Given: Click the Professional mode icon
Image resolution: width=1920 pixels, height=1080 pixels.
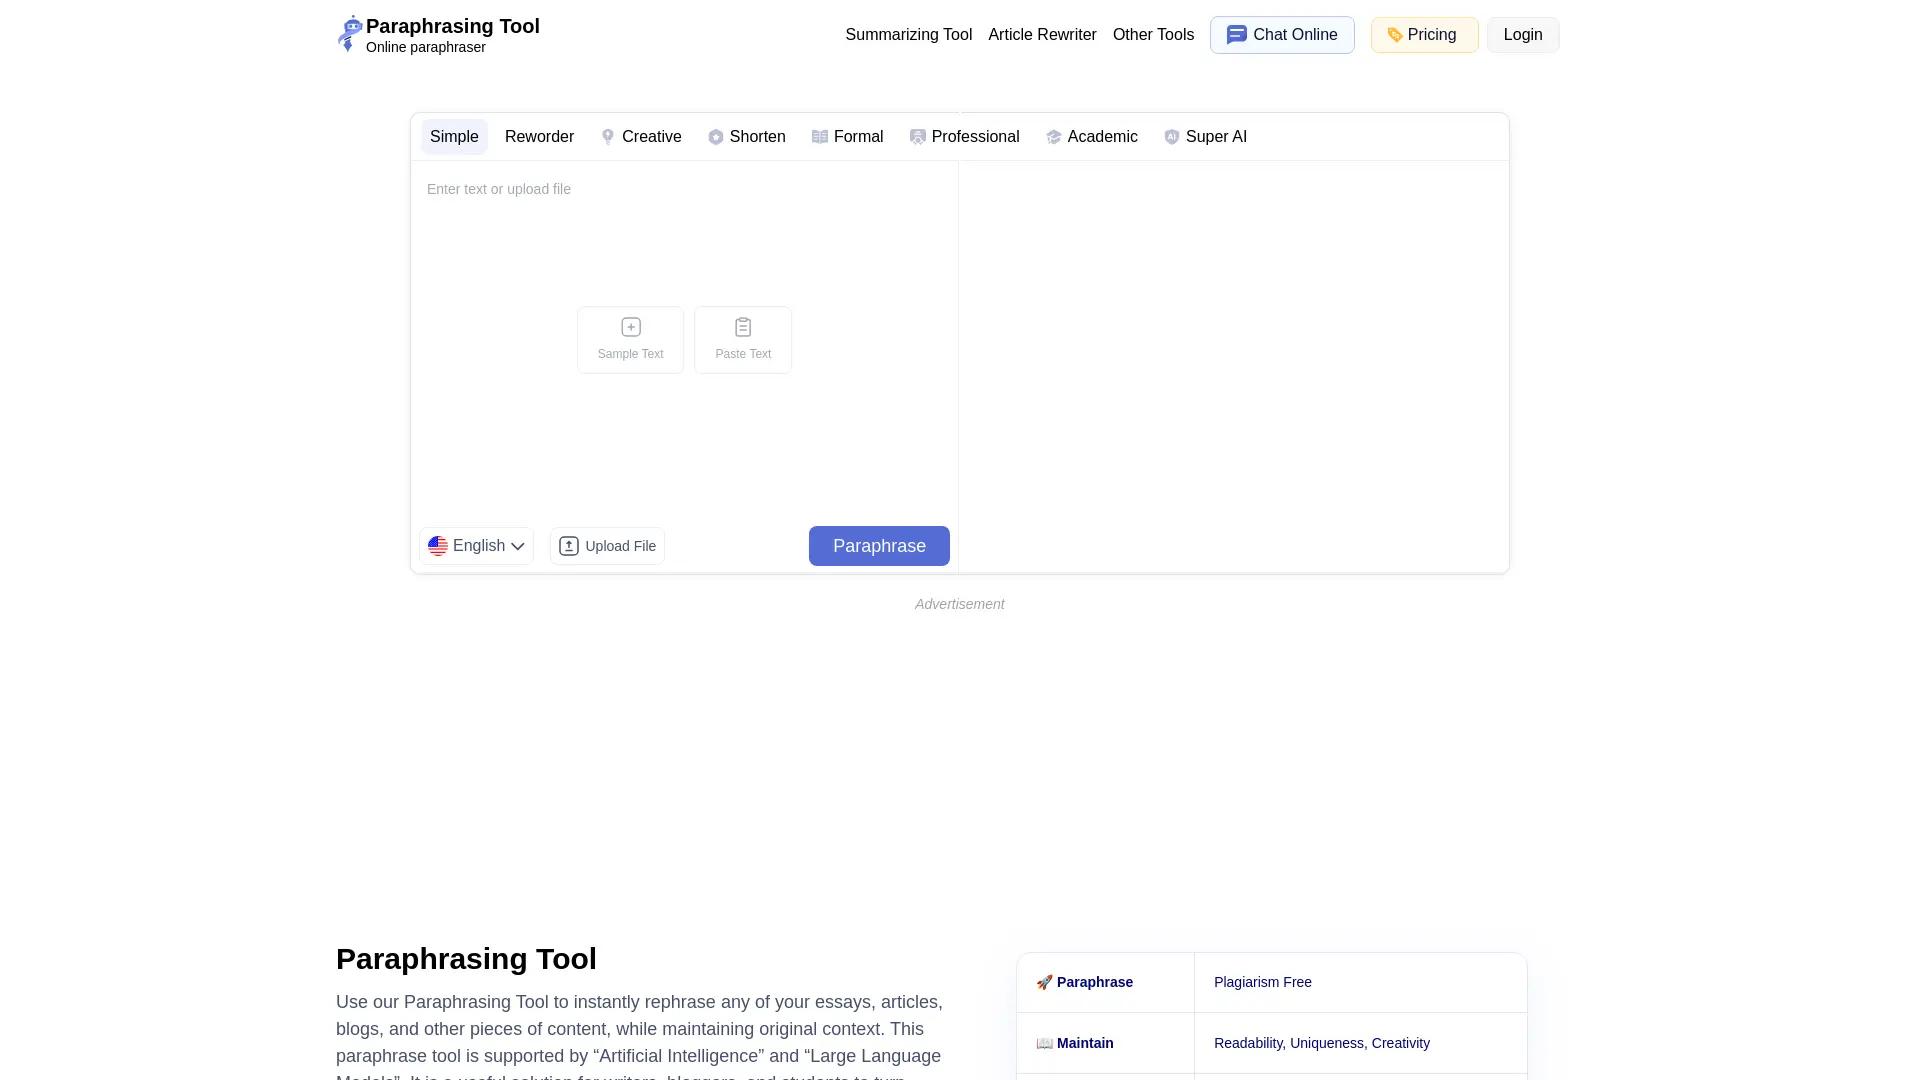Looking at the screenshot, I should click(x=917, y=137).
